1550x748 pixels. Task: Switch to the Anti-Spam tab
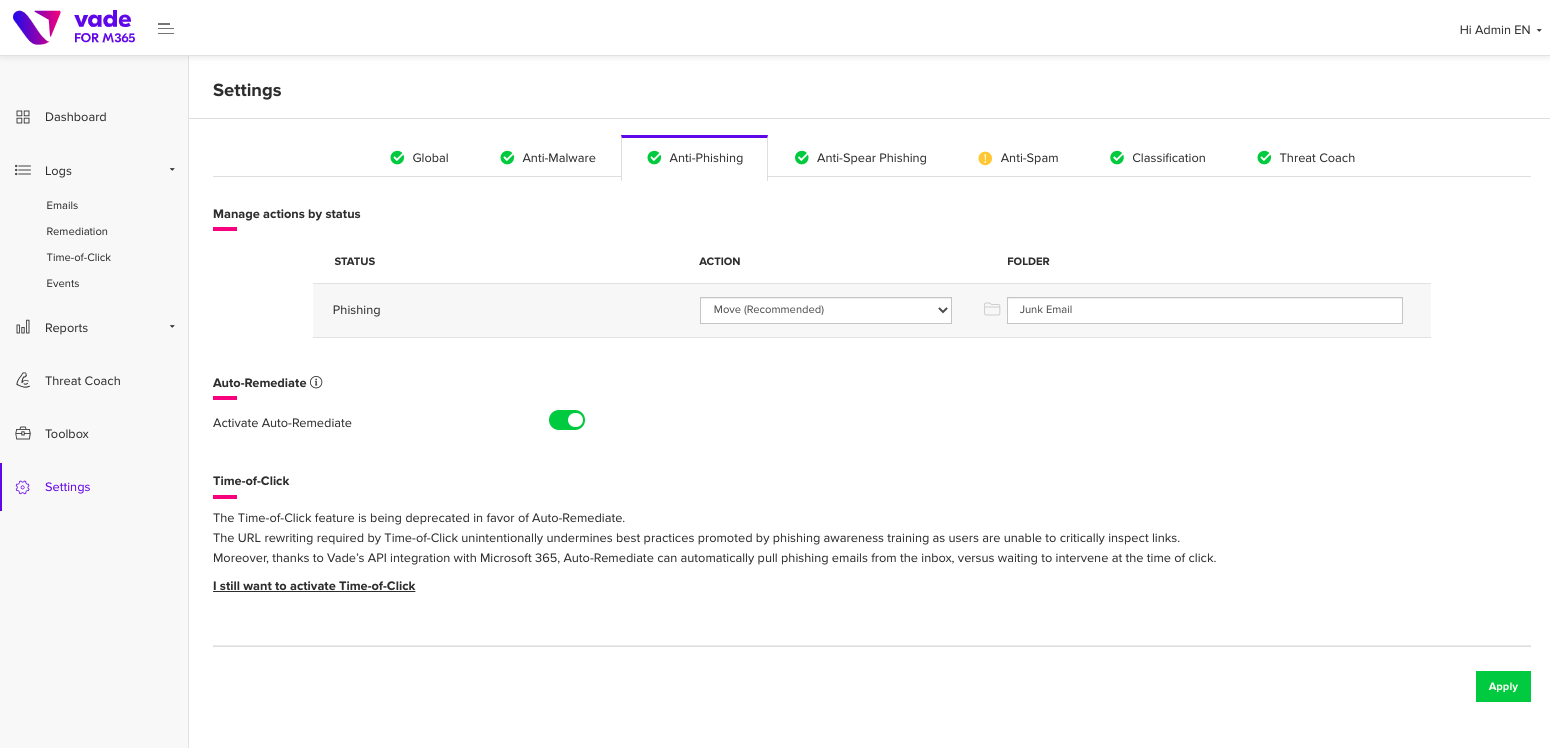[x=1018, y=158]
